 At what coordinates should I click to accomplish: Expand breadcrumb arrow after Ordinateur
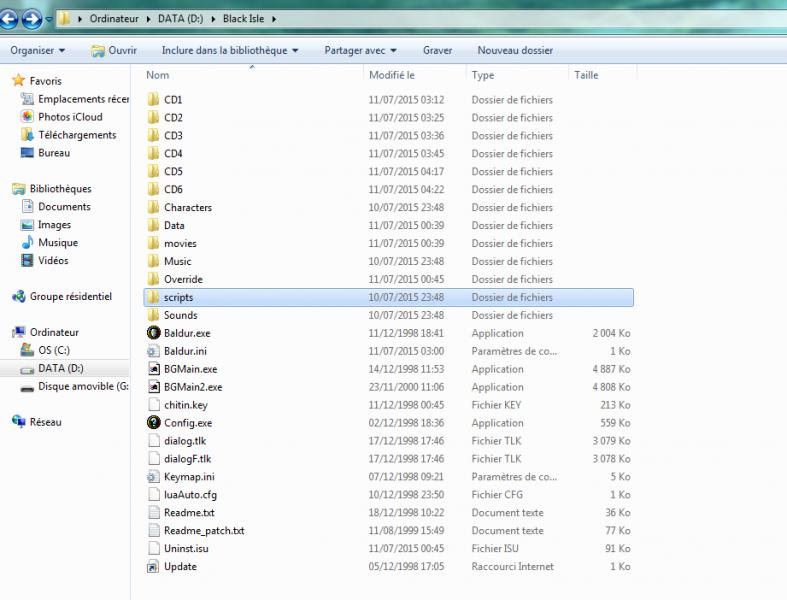pos(148,19)
